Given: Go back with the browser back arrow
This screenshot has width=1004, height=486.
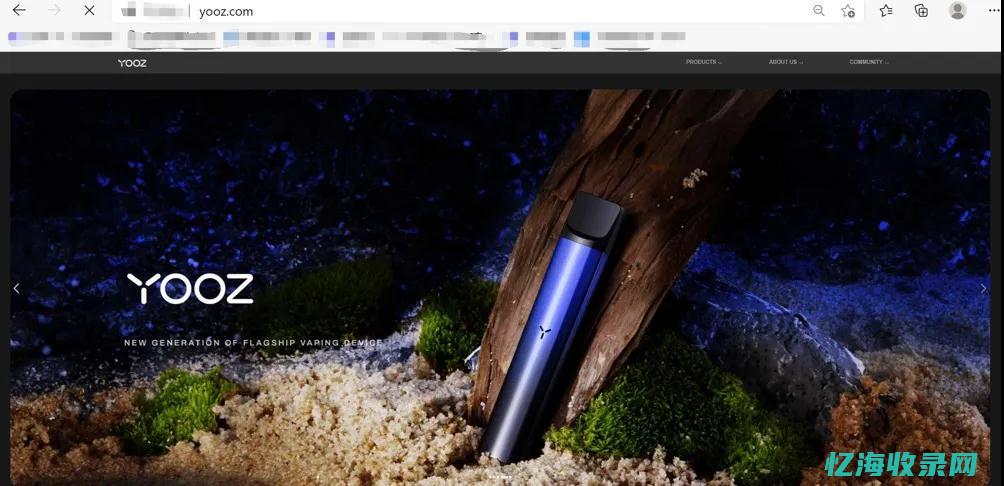Looking at the screenshot, I should [x=19, y=10].
